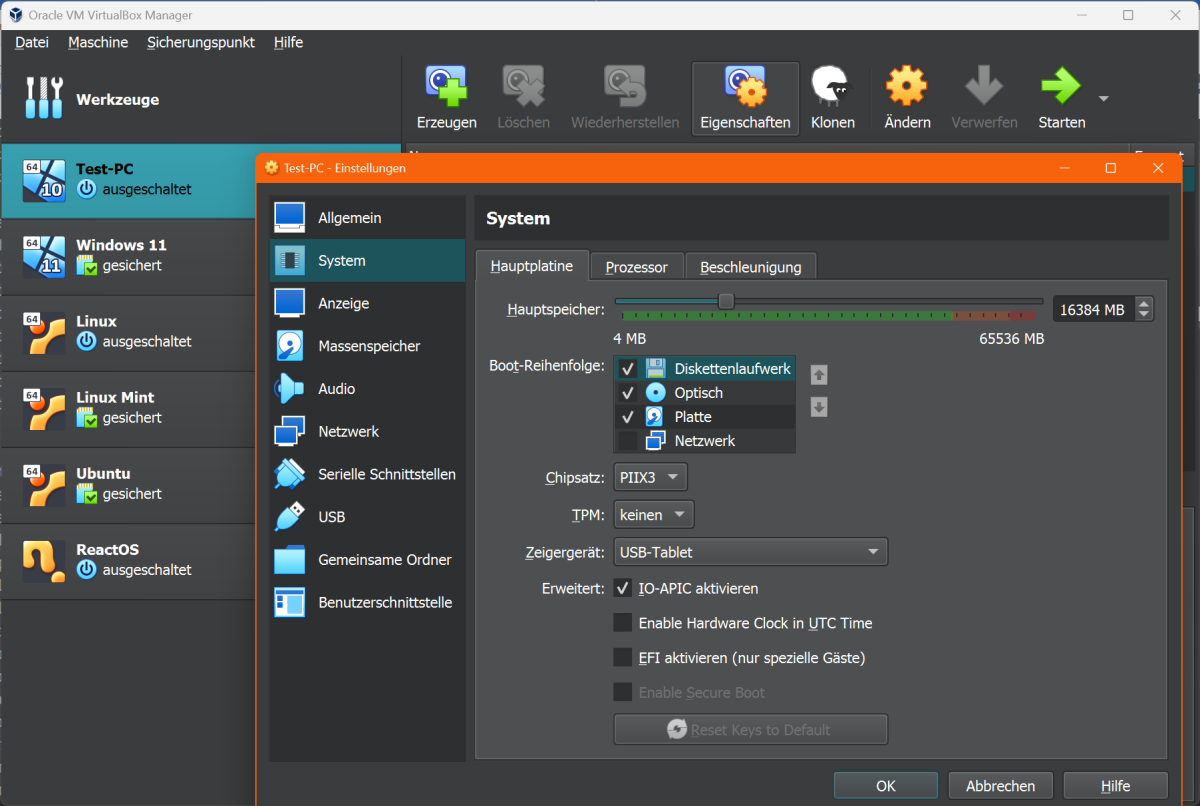Open Gemeinsame Ordner settings category
This screenshot has height=806, width=1200.
tap(367, 560)
